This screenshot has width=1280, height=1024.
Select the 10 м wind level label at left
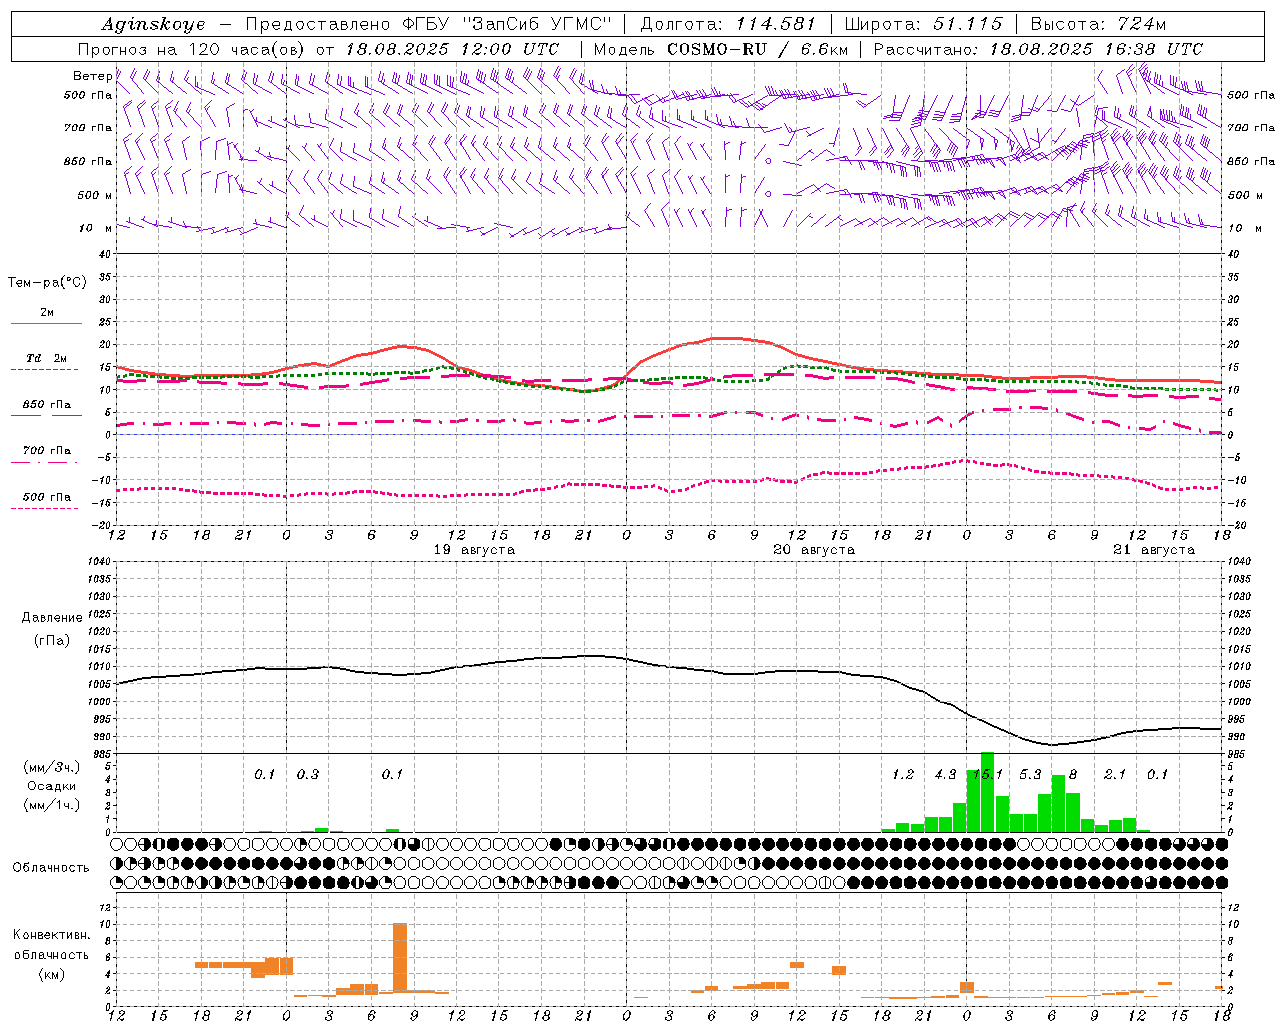coord(96,228)
